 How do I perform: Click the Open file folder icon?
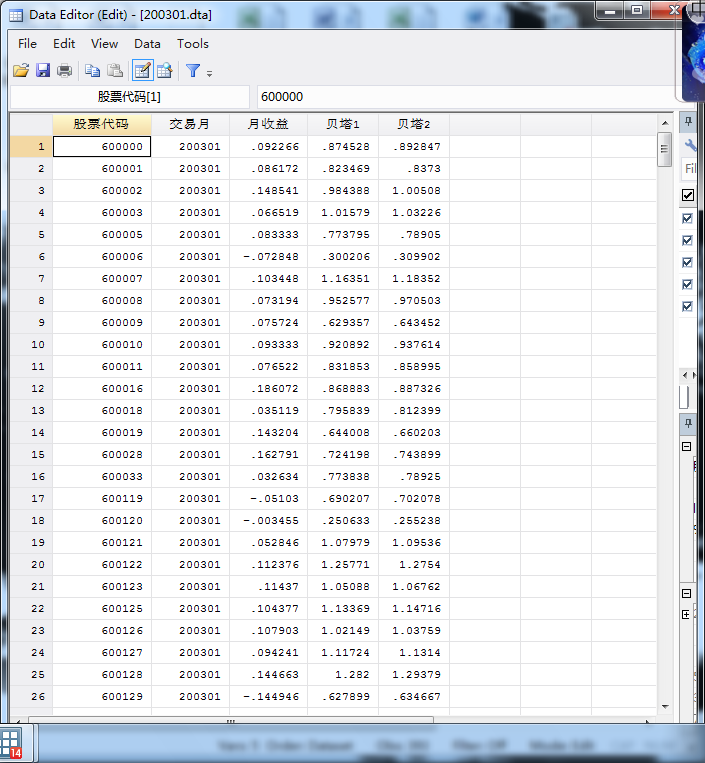[21, 71]
